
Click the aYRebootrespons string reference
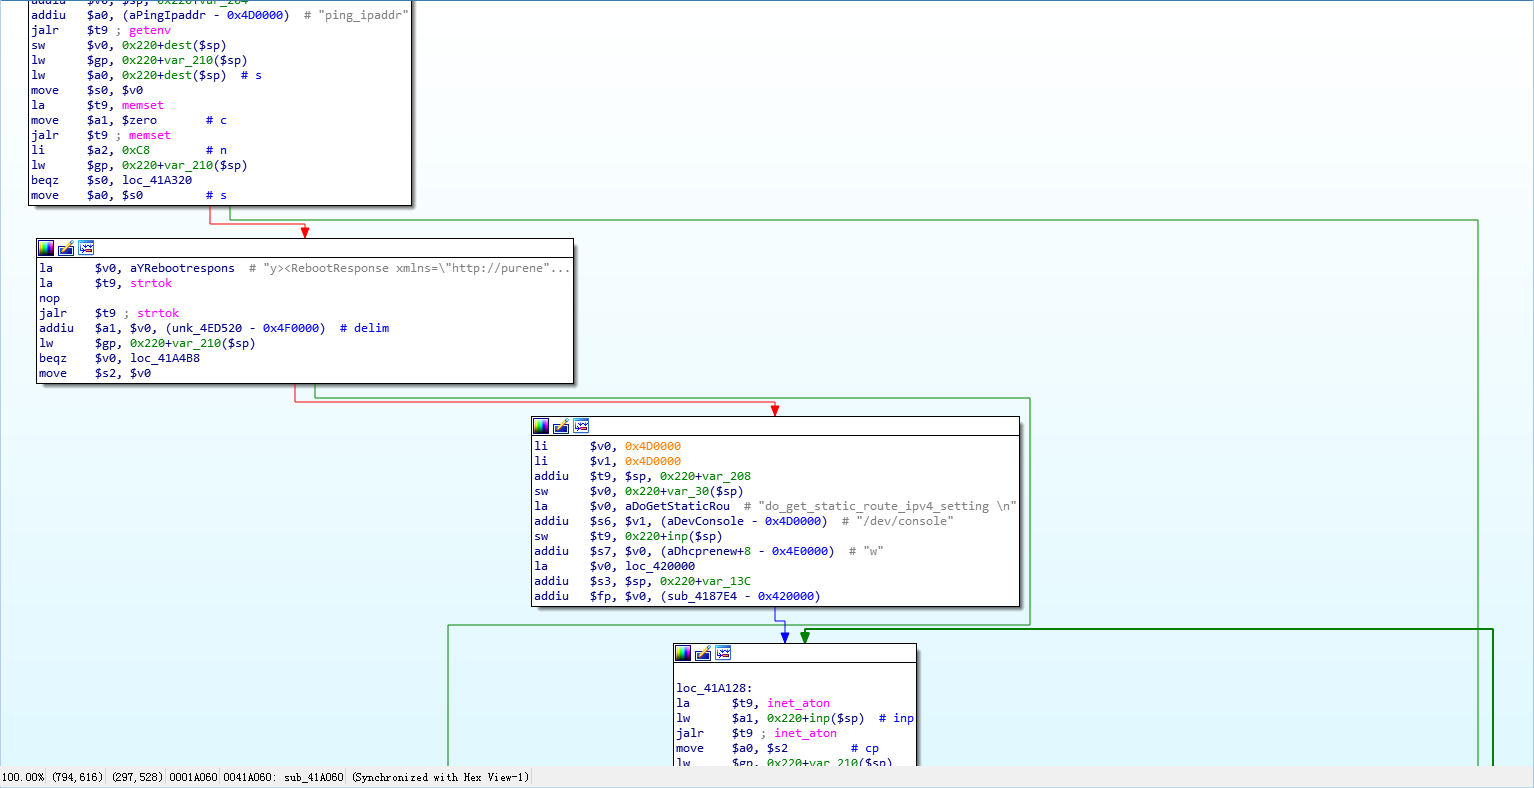point(182,268)
